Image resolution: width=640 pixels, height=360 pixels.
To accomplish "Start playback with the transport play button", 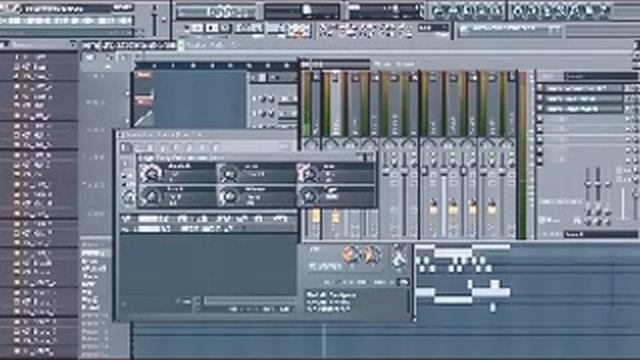I will tap(198, 28).
